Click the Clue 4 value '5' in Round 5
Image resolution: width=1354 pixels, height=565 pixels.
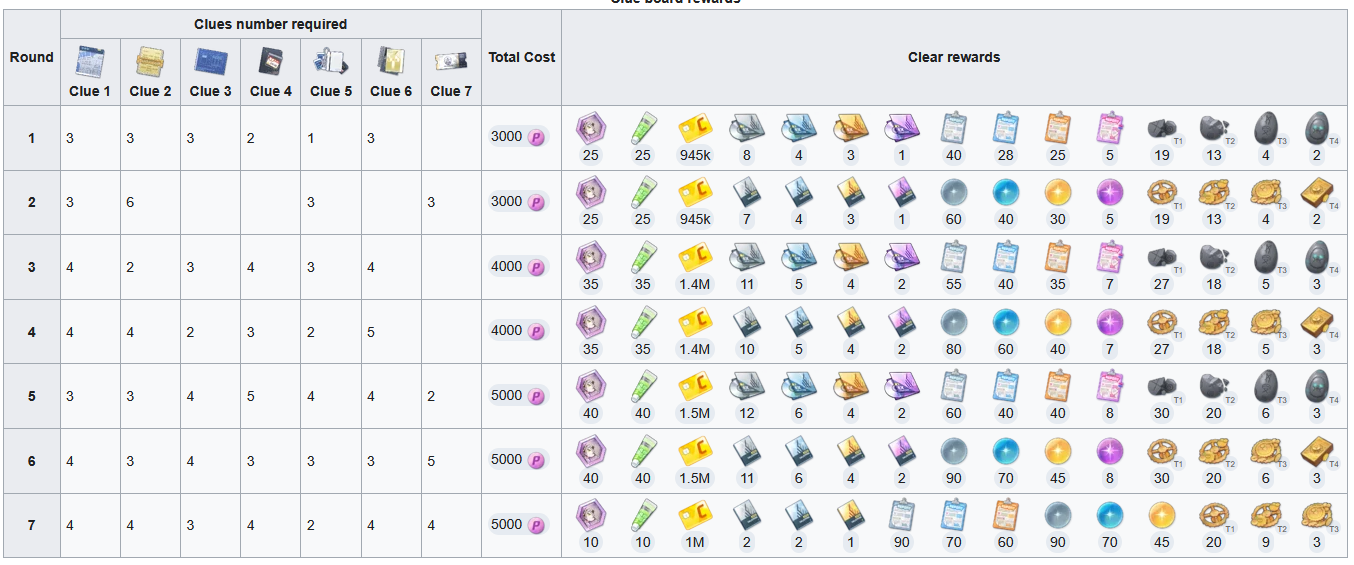pos(250,396)
